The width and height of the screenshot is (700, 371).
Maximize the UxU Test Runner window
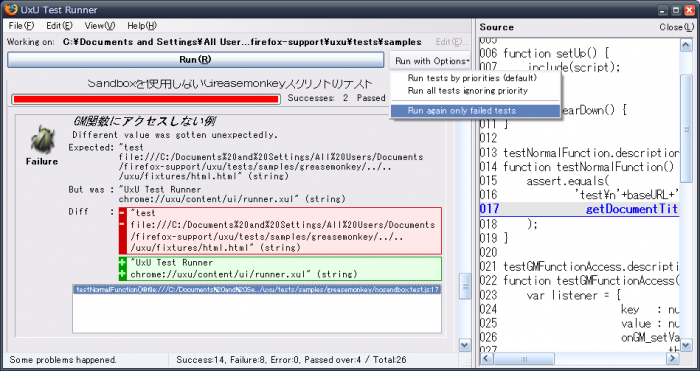[x=676, y=9]
